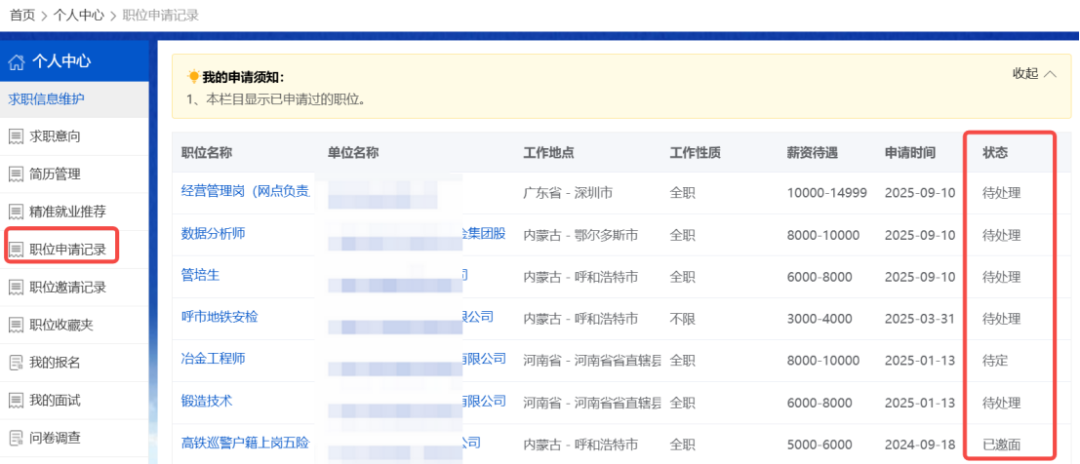This screenshot has height=464, width=1080.
Task: Open the 数据分析师 job posting
Action: pos(213,233)
